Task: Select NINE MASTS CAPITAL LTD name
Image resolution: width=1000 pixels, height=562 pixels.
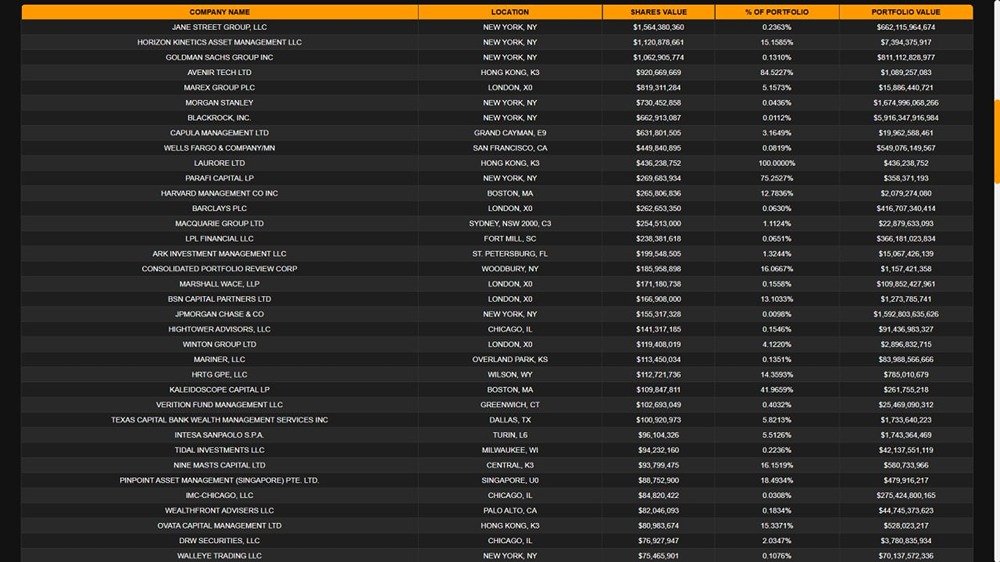Action: (x=219, y=465)
